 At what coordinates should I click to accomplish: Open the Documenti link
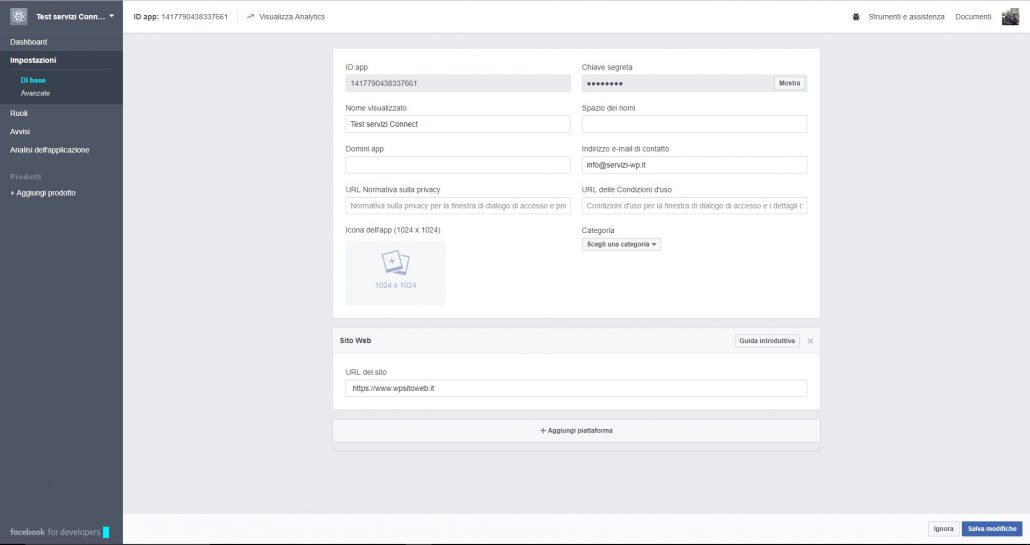(973, 17)
